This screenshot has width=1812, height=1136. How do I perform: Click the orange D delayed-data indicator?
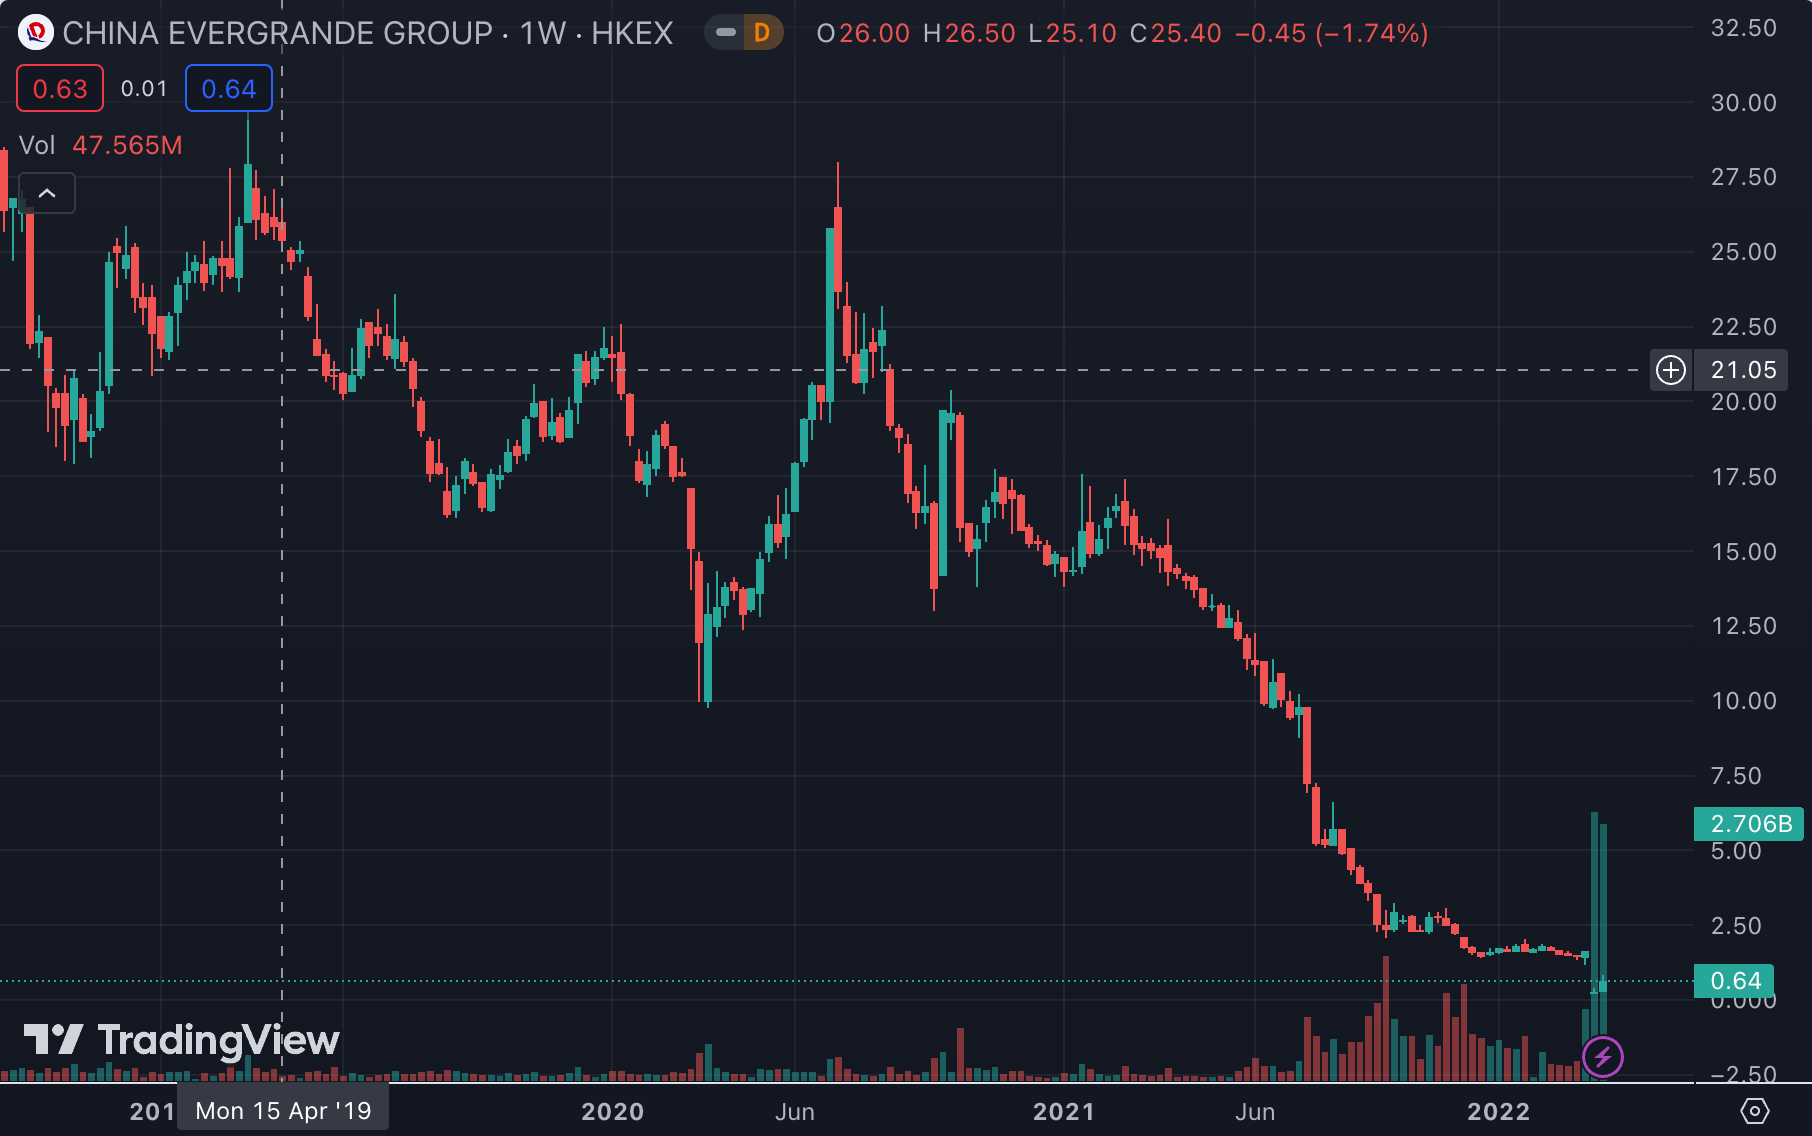pos(762,33)
